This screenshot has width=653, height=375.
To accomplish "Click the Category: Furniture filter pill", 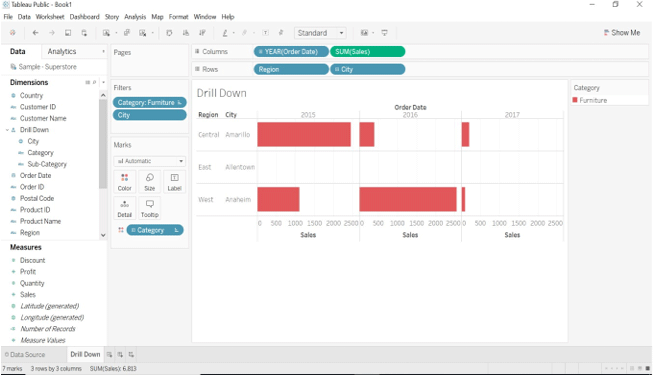I will pyautogui.click(x=150, y=102).
